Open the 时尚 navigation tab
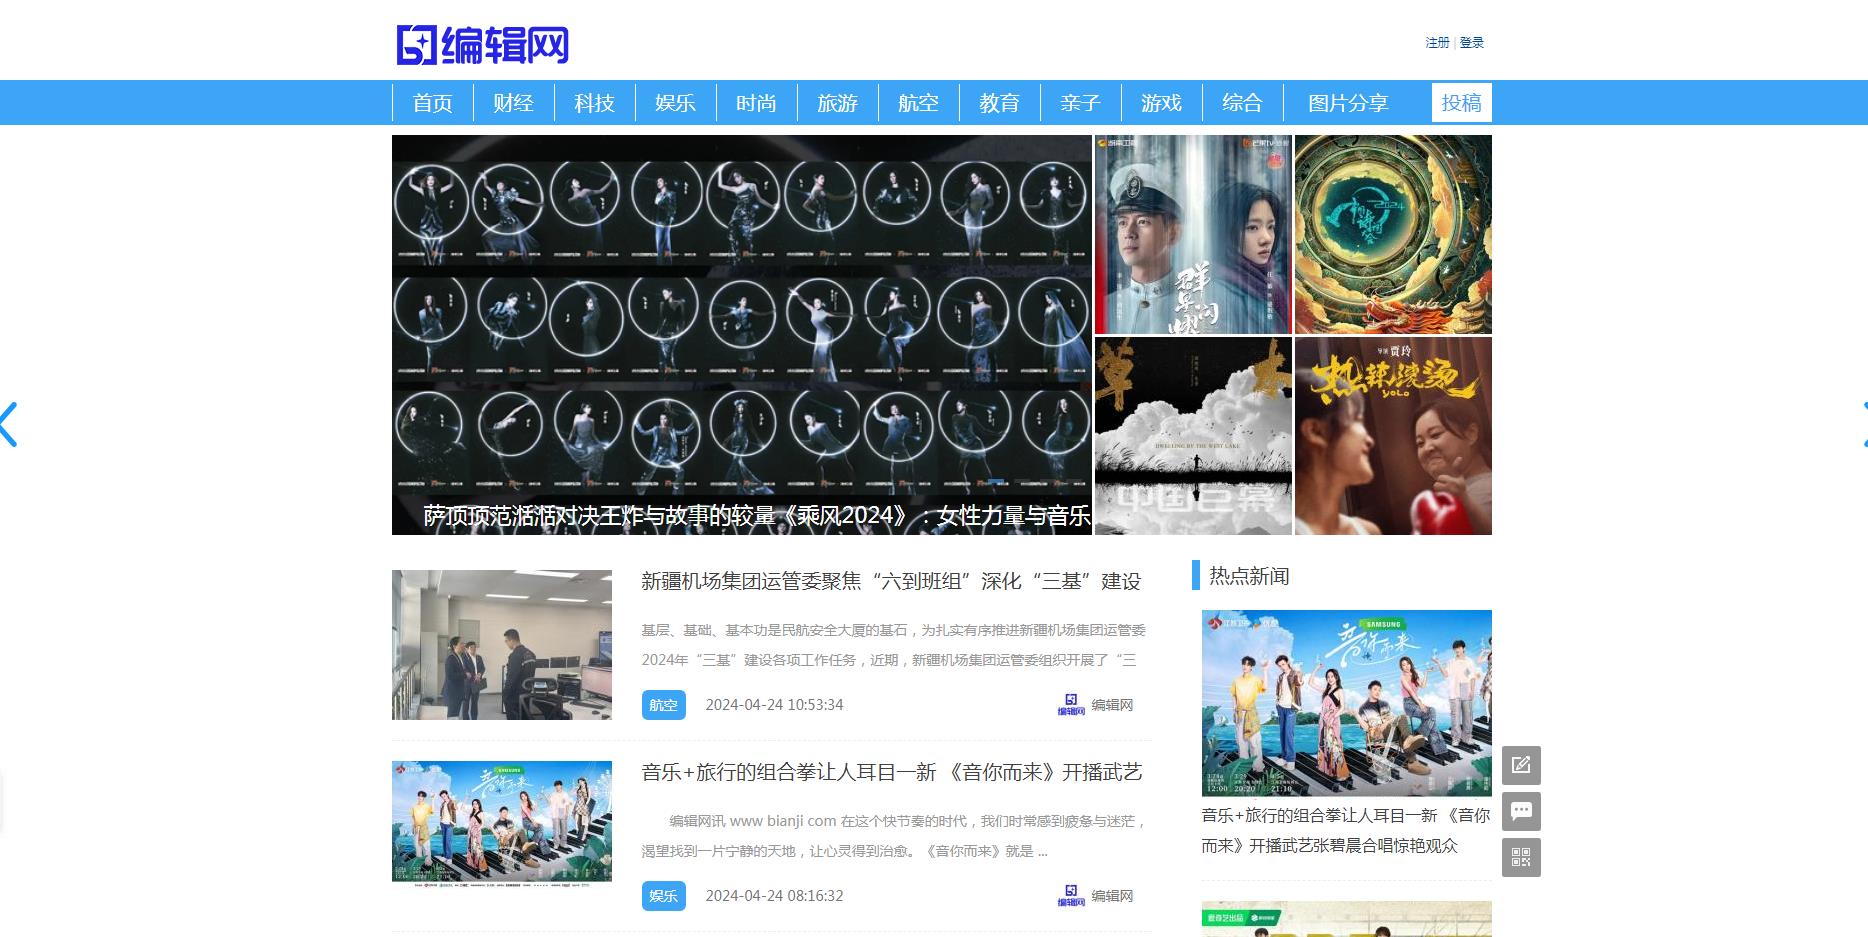1868x937 pixels. [x=757, y=103]
